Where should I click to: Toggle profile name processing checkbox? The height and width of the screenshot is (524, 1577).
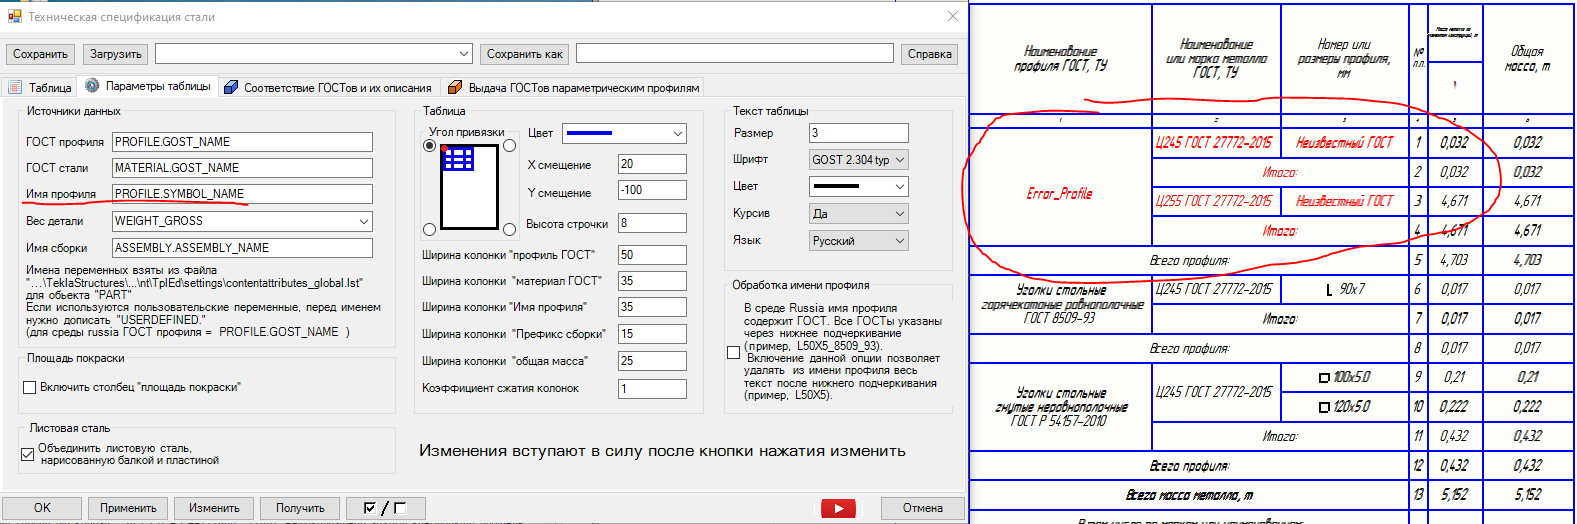733,352
